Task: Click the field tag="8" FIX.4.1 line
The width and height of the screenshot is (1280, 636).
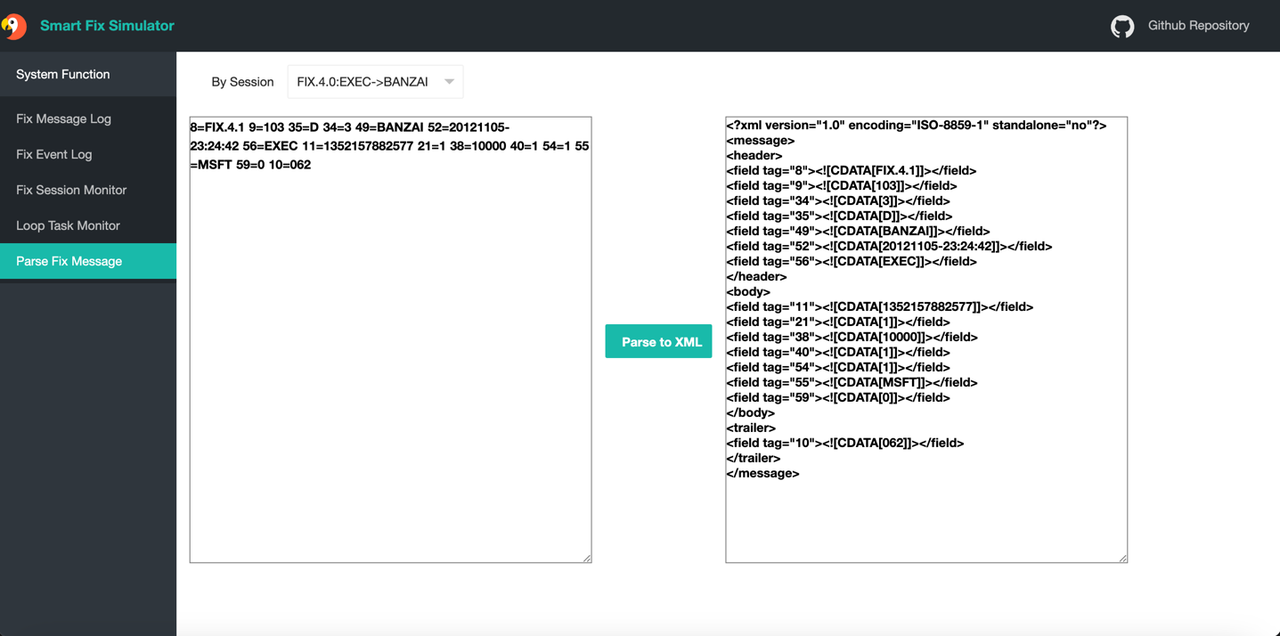Action: click(x=851, y=170)
